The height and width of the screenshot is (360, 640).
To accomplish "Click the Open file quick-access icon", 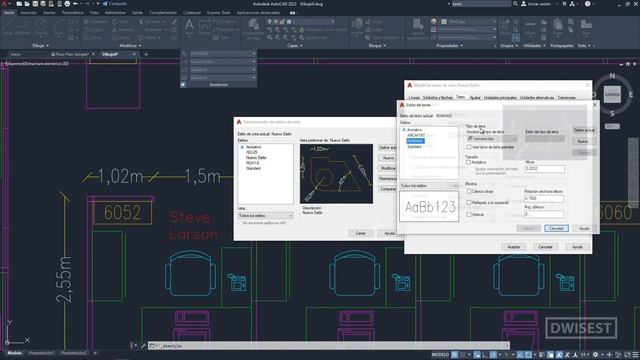I will pos(27,4).
